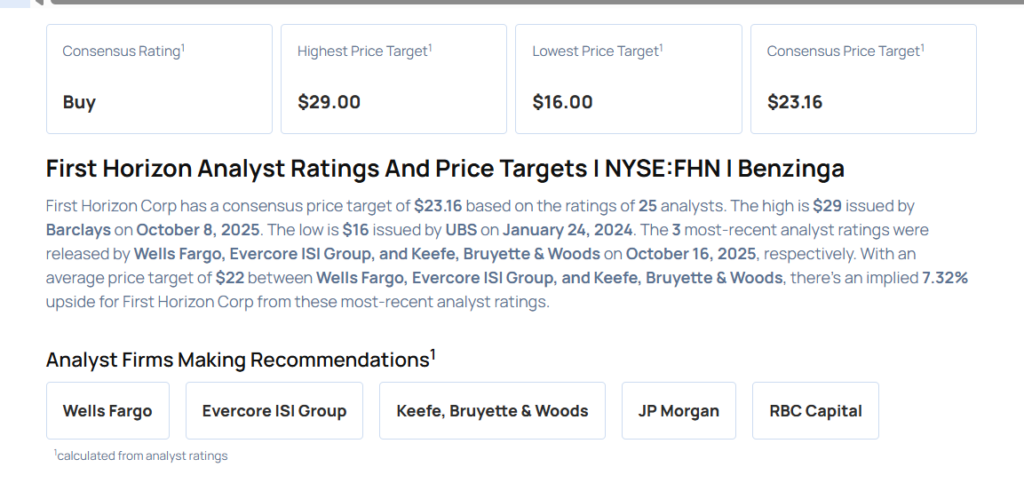Click the 'calculated from analyst ratings' footnote

141,456
